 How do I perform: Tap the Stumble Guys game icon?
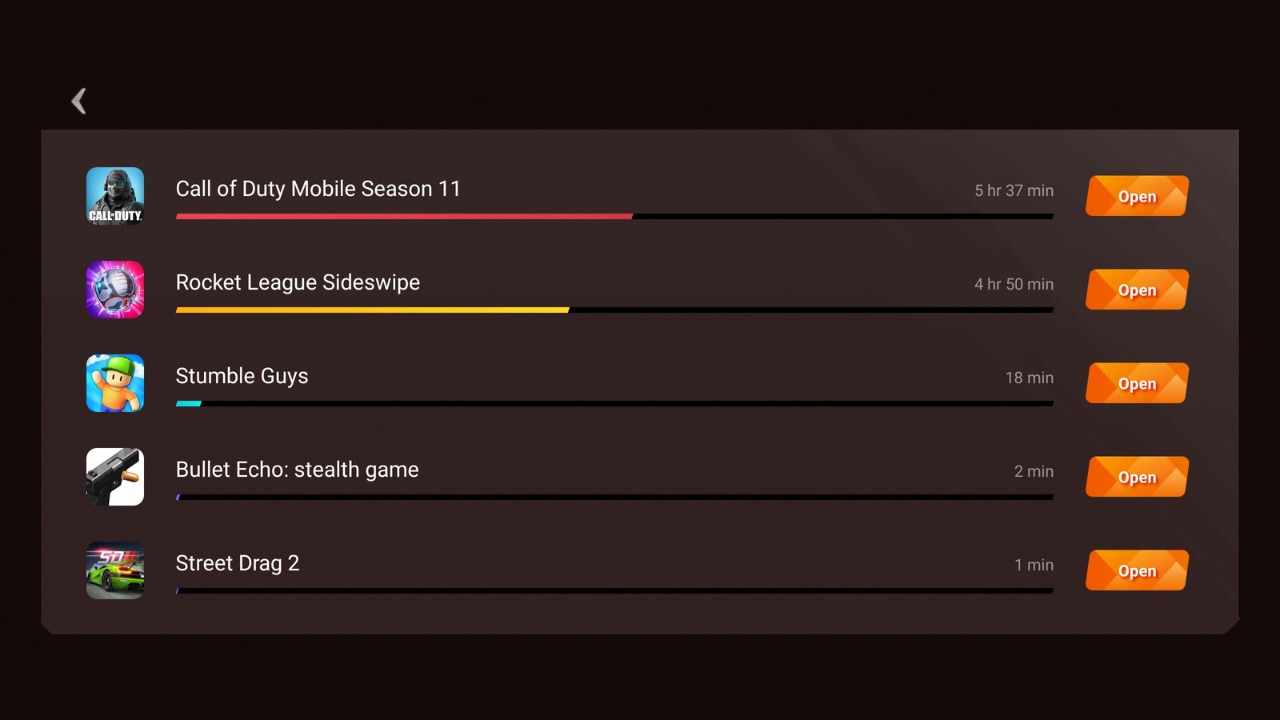click(x=115, y=383)
